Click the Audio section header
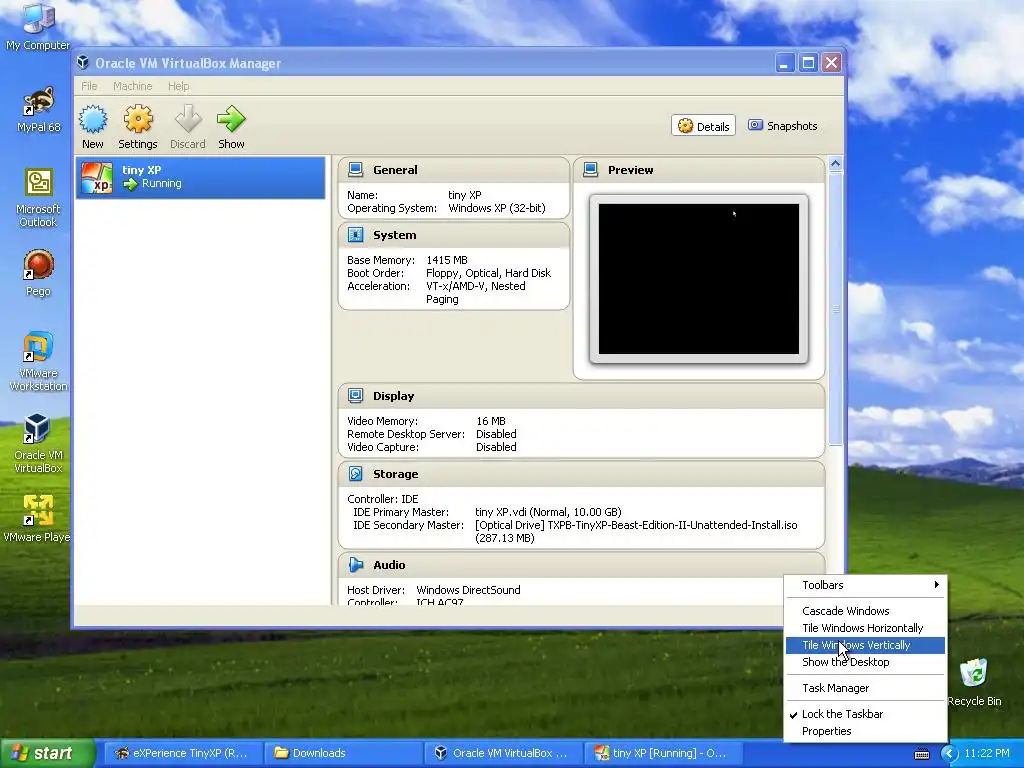Screen dimensions: 1024x768 (581, 565)
